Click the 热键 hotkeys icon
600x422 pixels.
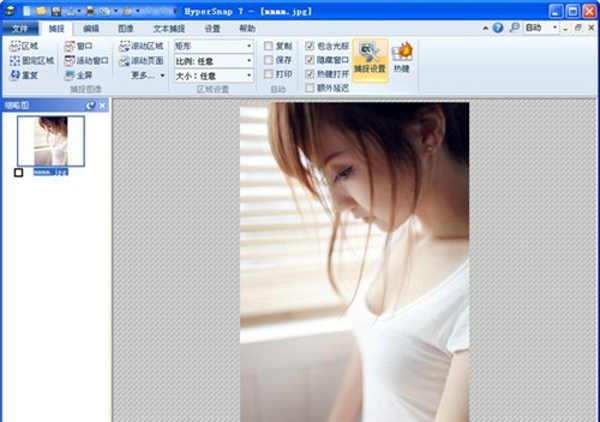(x=402, y=58)
